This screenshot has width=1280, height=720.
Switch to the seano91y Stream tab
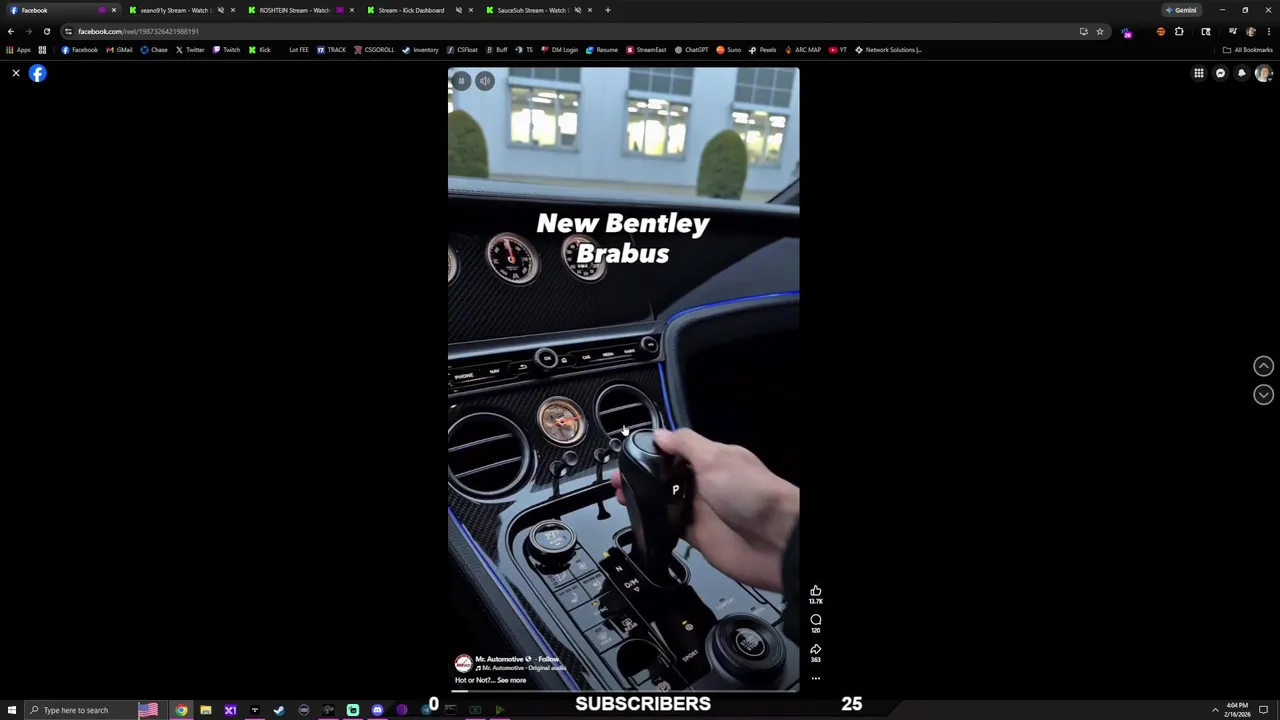pyautogui.click(x=180, y=10)
